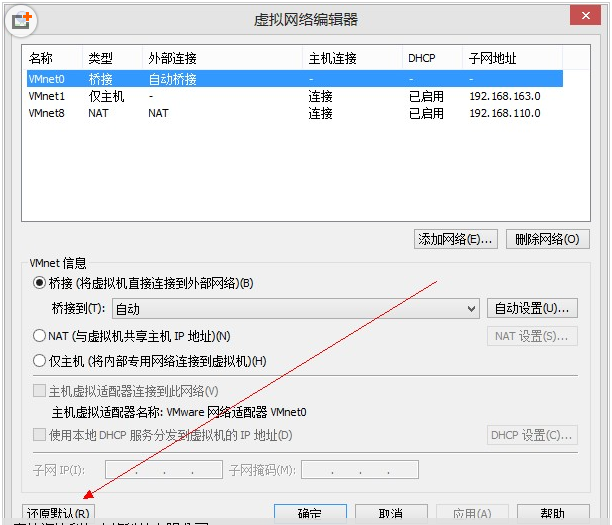Click the Virtual Network Editor title bar icon
Image resolution: width=612 pixels, height=525 pixels.
(22, 18)
